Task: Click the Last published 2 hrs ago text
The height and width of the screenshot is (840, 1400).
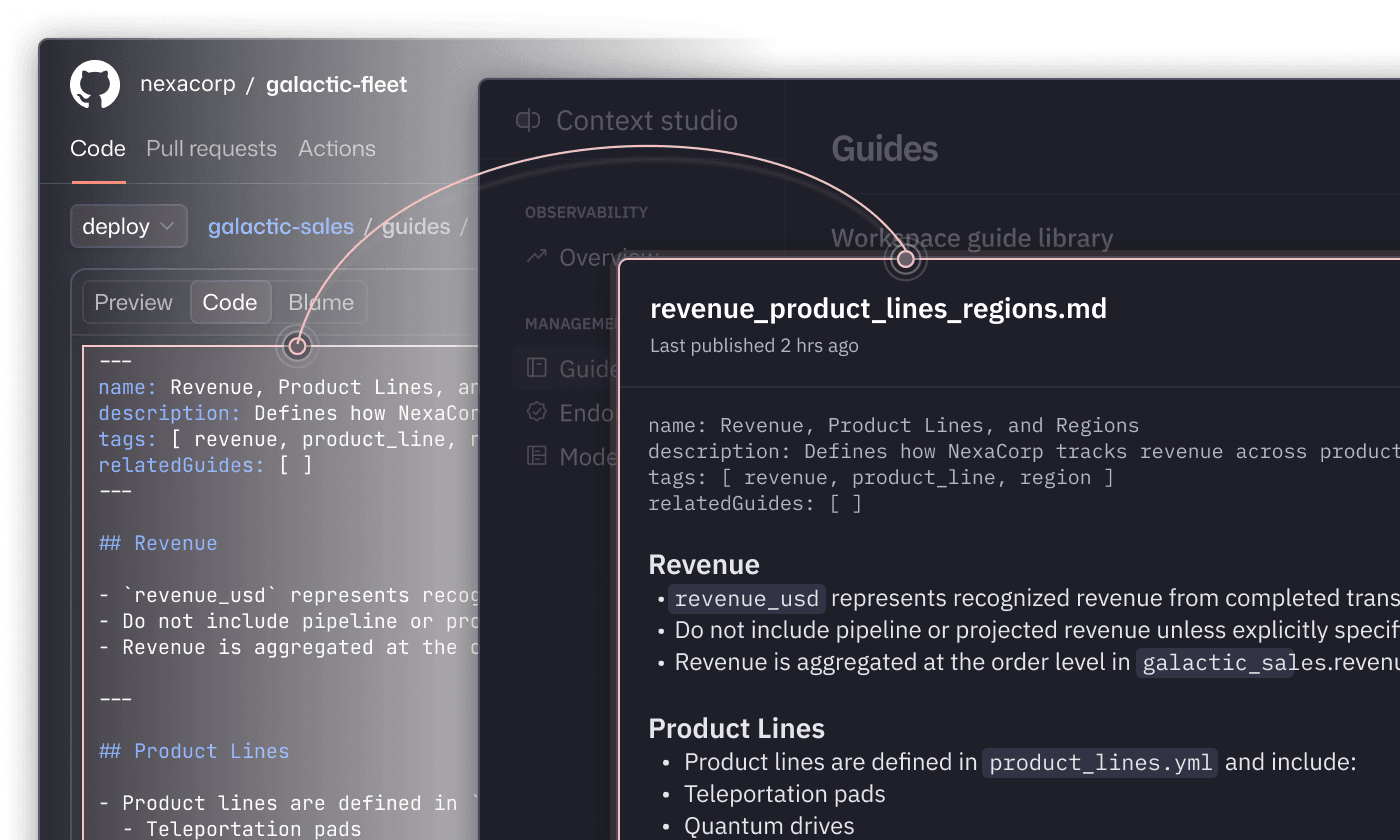Action: click(754, 346)
